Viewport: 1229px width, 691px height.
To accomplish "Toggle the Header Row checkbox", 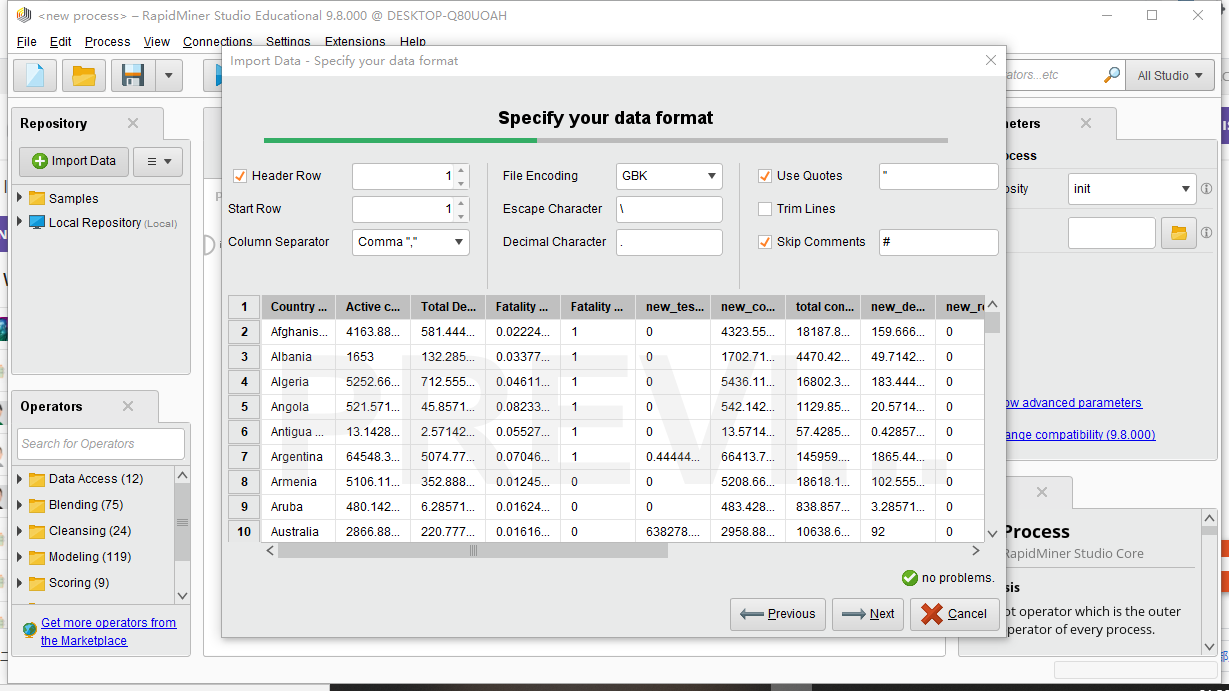I will coord(240,176).
